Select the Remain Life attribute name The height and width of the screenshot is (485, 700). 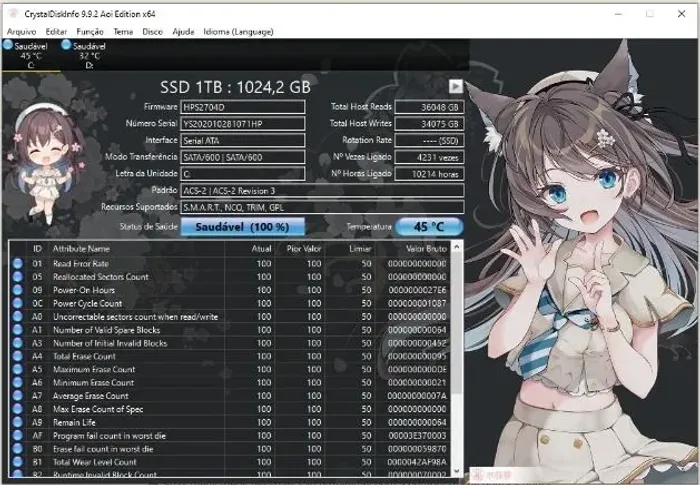click(74, 422)
